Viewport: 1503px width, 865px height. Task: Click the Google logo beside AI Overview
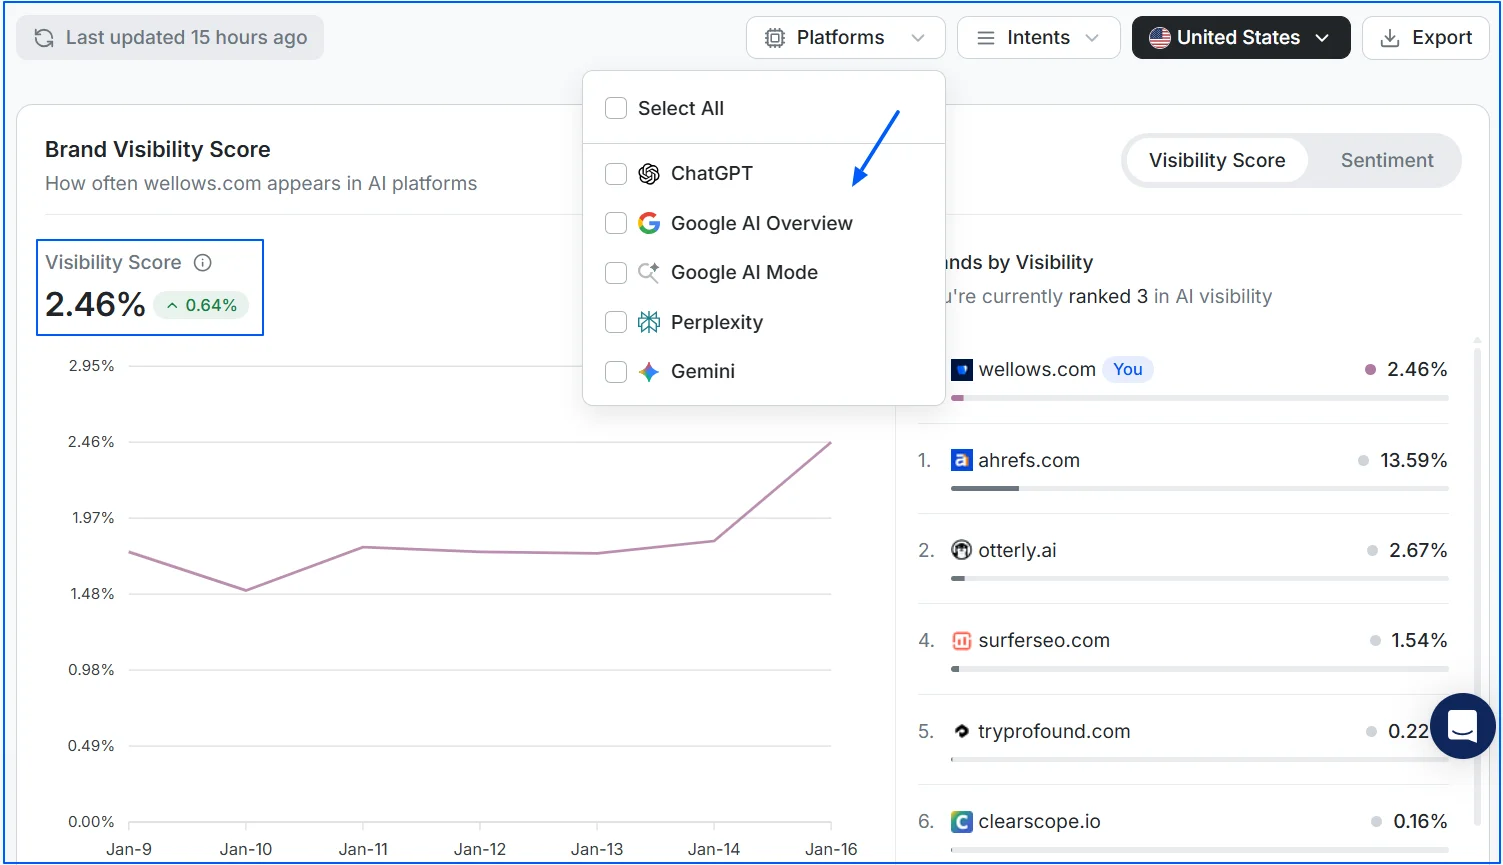649,223
